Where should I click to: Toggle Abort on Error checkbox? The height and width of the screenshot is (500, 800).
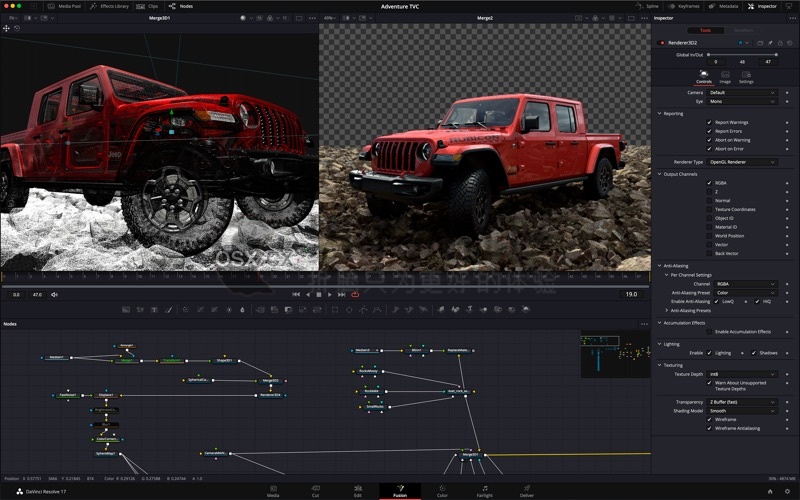click(709, 148)
